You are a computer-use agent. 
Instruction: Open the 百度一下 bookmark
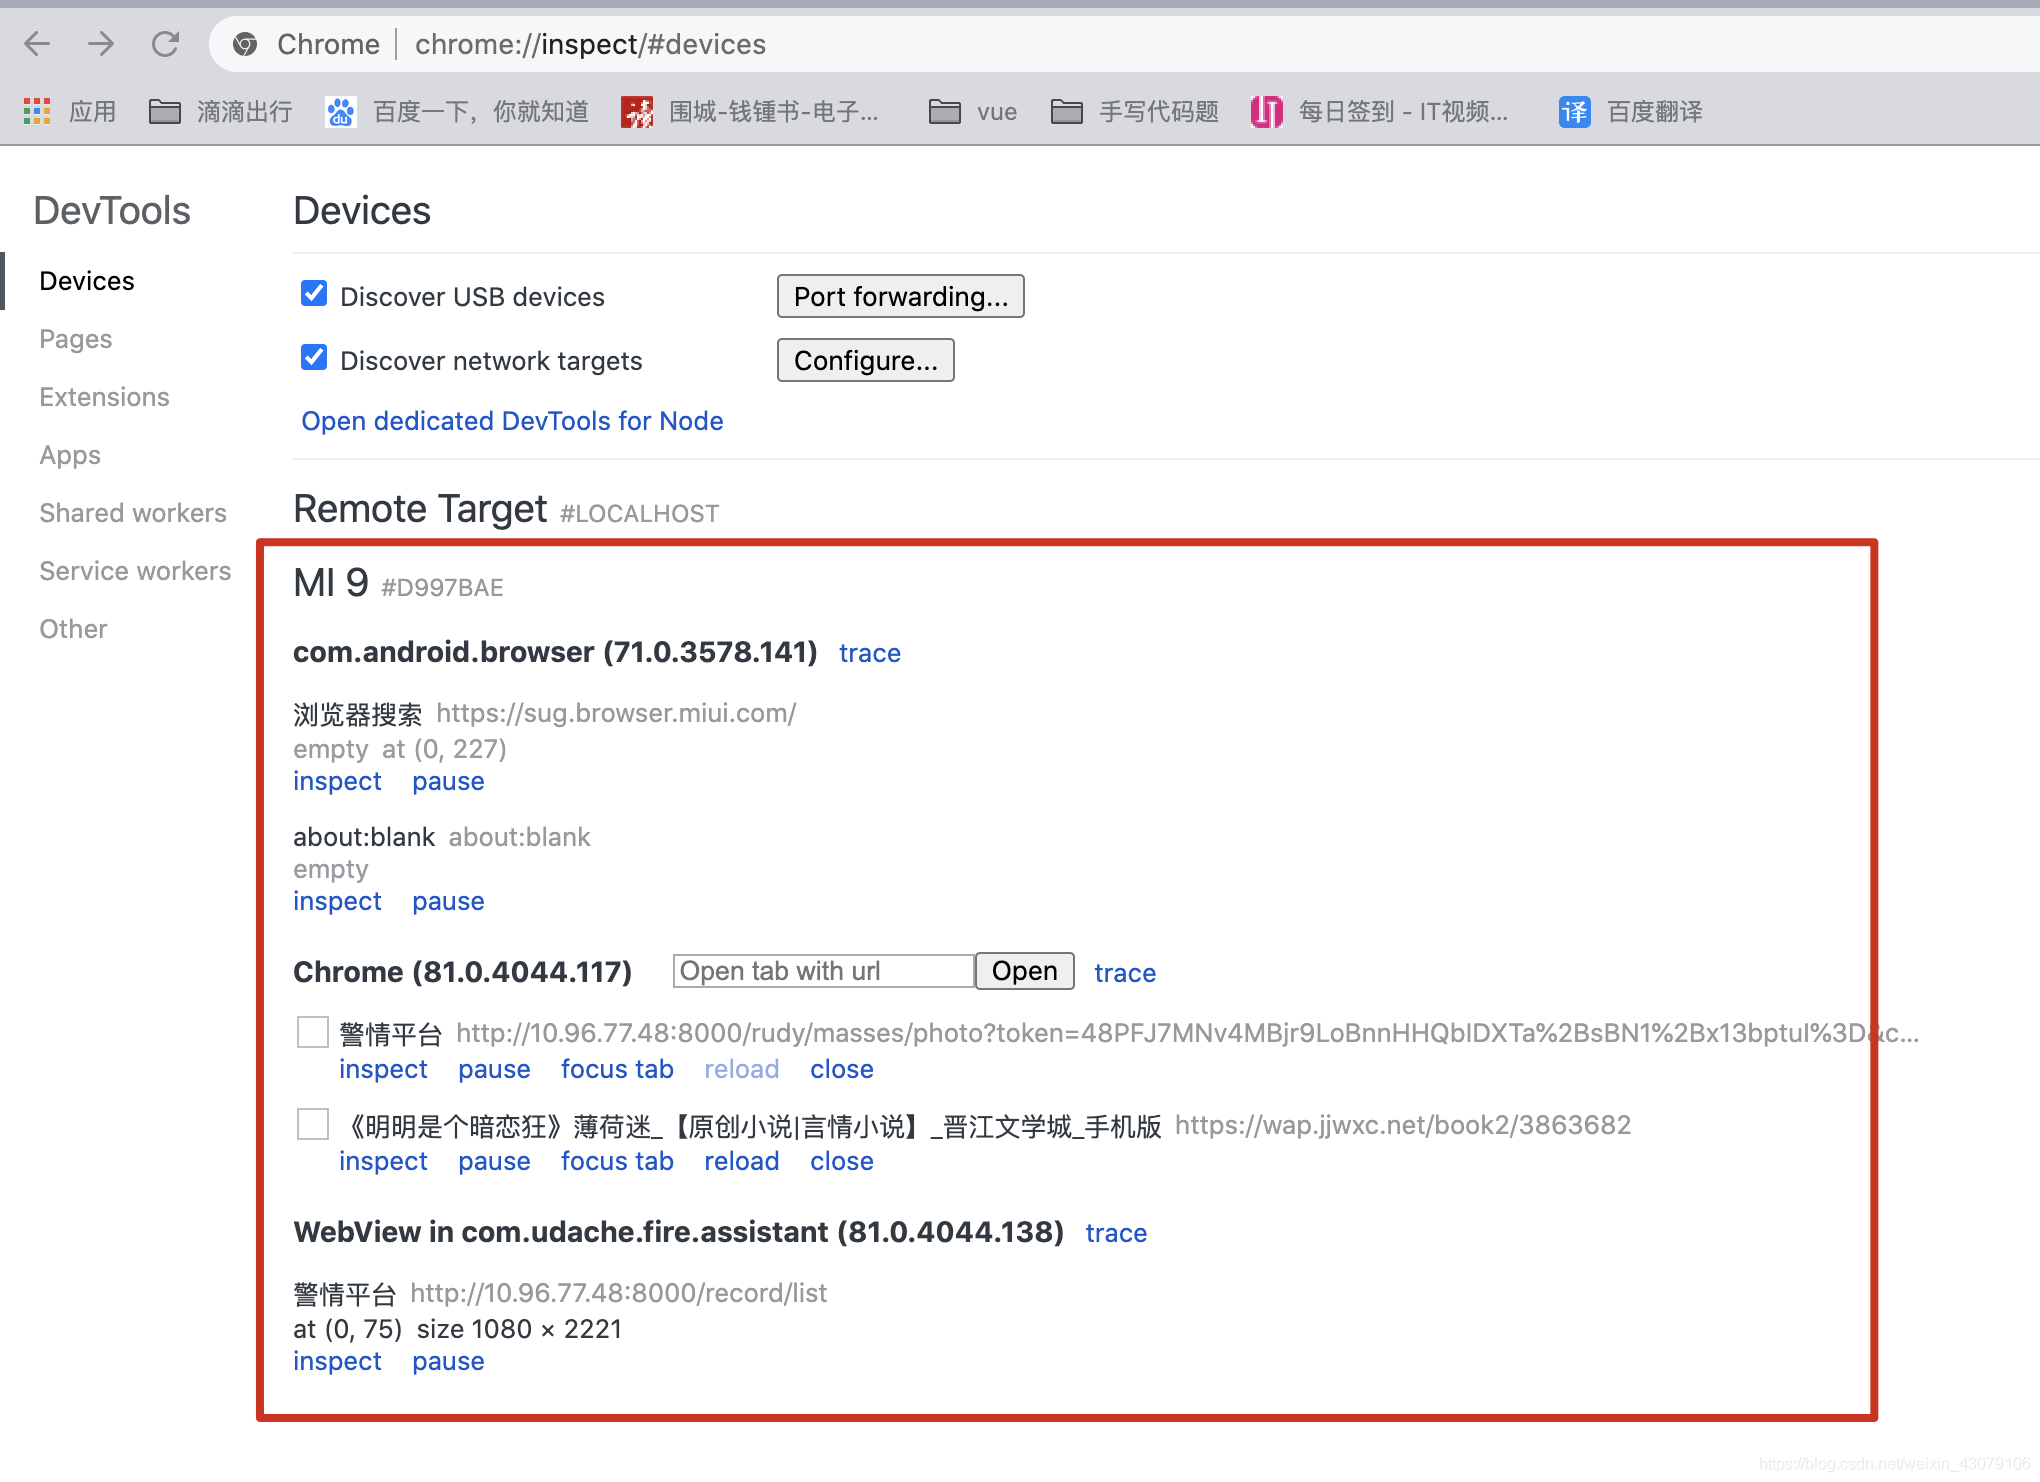coord(457,111)
